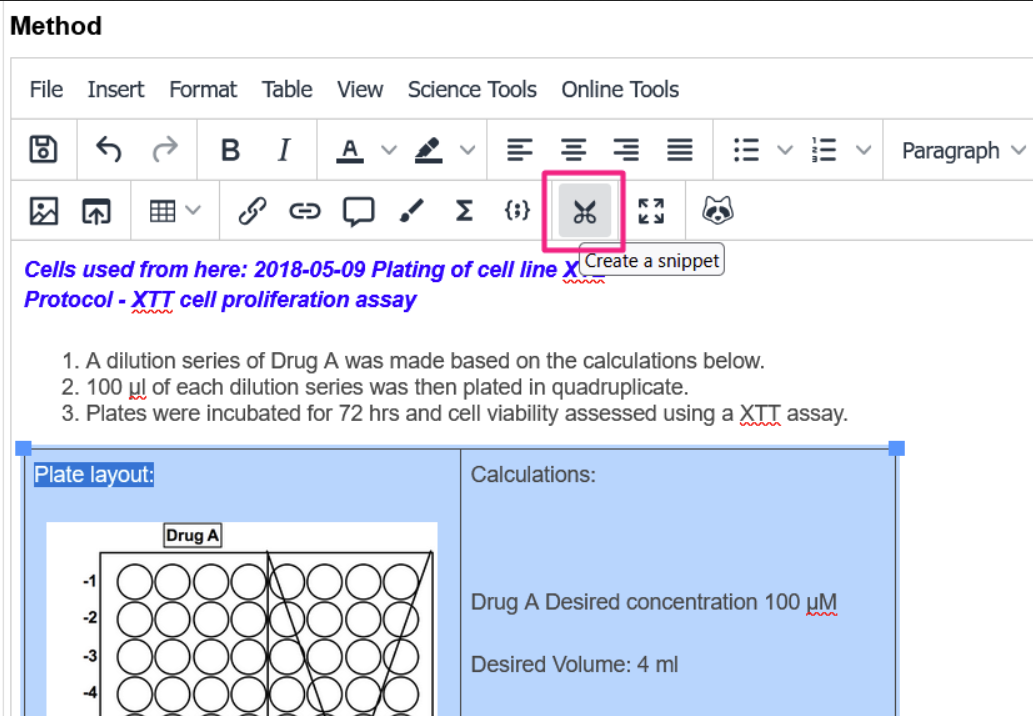Center align the text
Screen dimensions: 1033x716
point(573,150)
